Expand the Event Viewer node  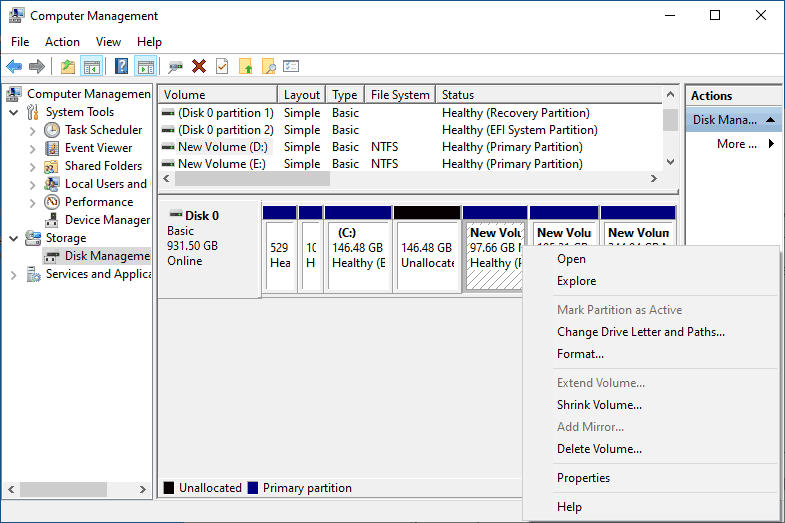(x=33, y=149)
